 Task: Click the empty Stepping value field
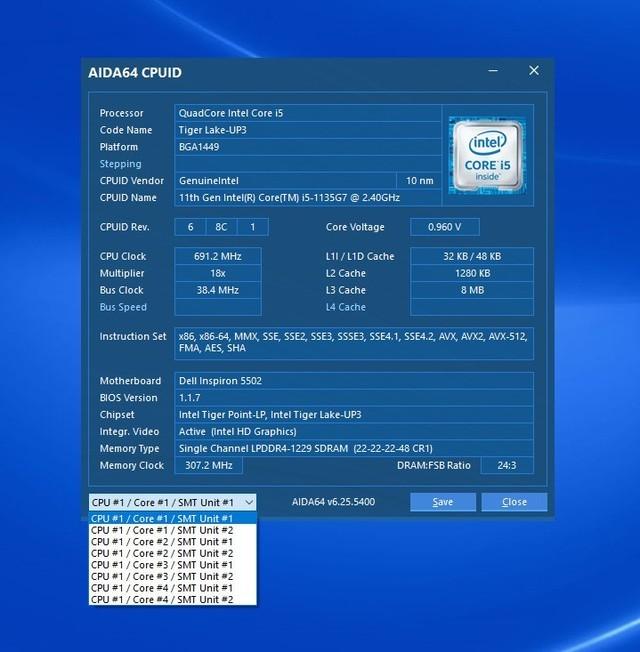point(308,164)
